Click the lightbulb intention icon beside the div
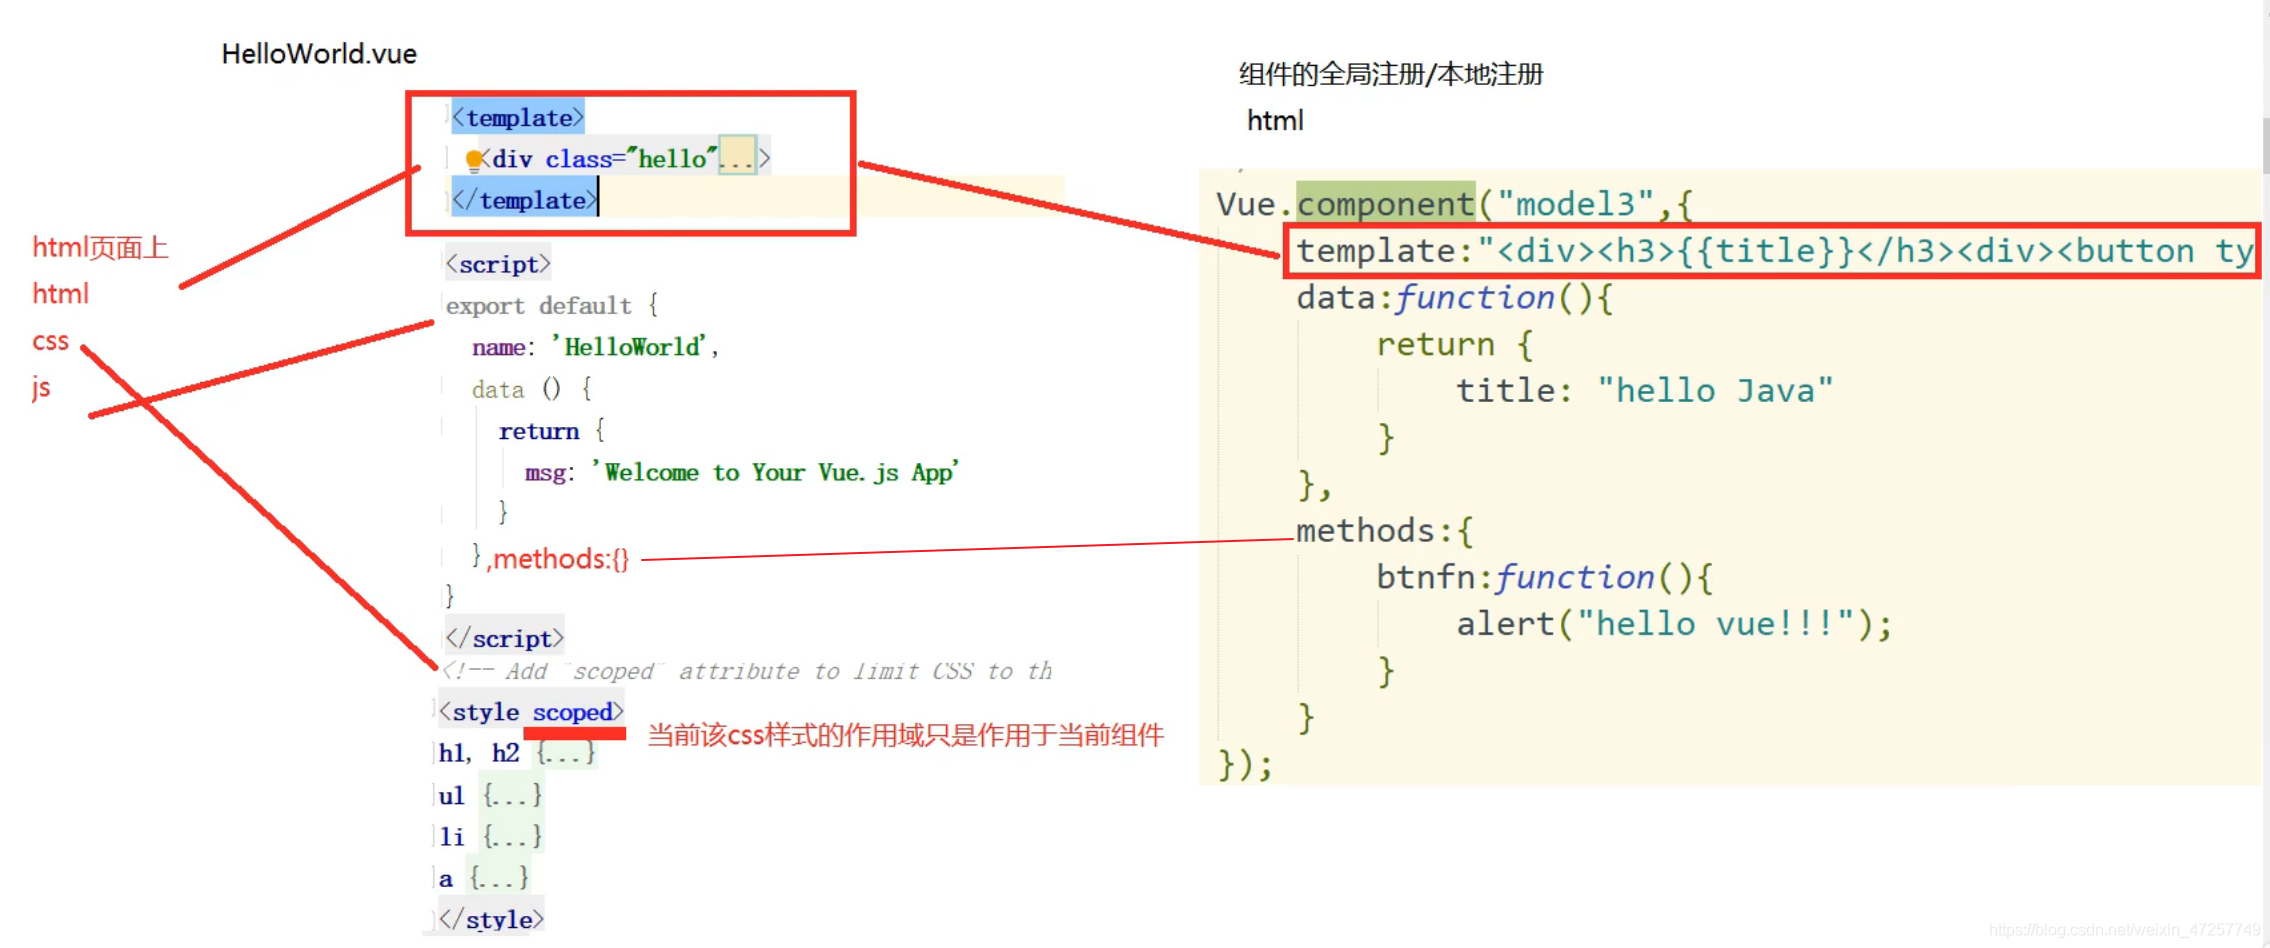 pos(474,159)
